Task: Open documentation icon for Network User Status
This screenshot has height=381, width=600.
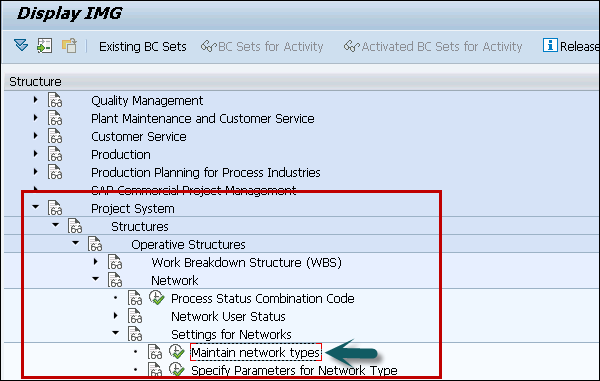Action: pyautogui.click(x=135, y=316)
